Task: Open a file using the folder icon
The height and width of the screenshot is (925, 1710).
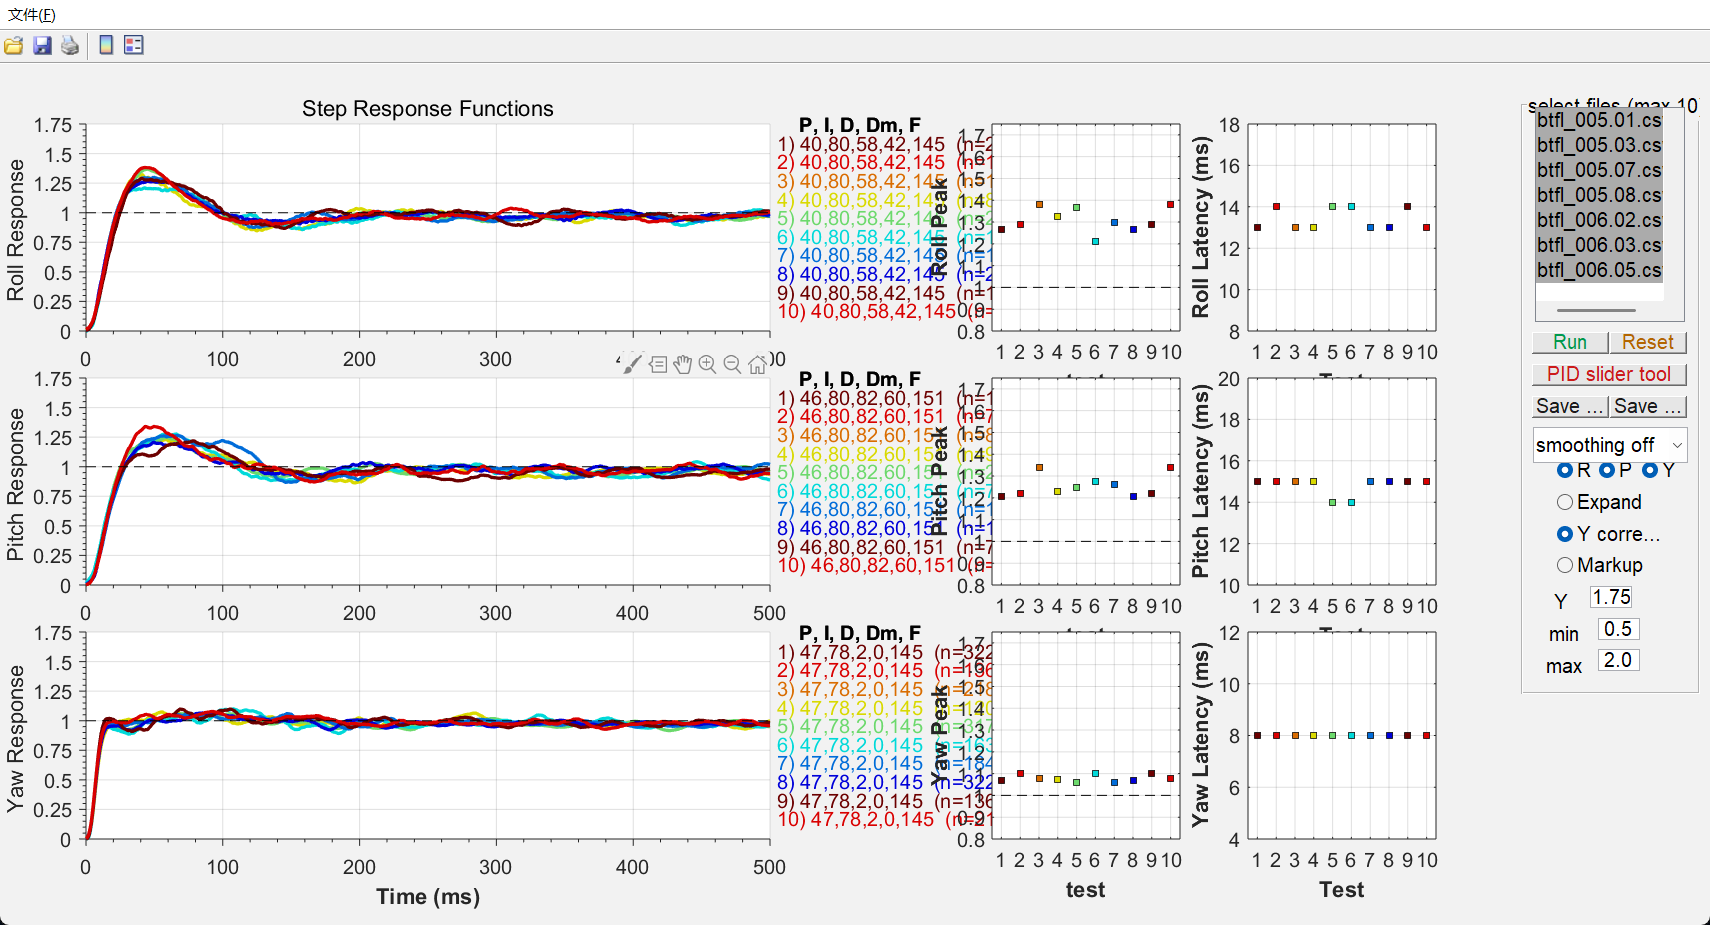Action: pyautogui.click(x=14, y=45)
